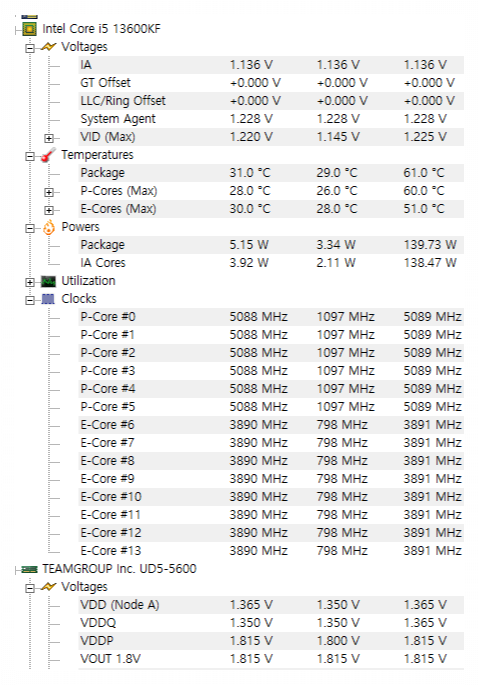Select the P-Core #1 clock row
This screenshot has width=479, height=685.
click(x=271, y=335)
